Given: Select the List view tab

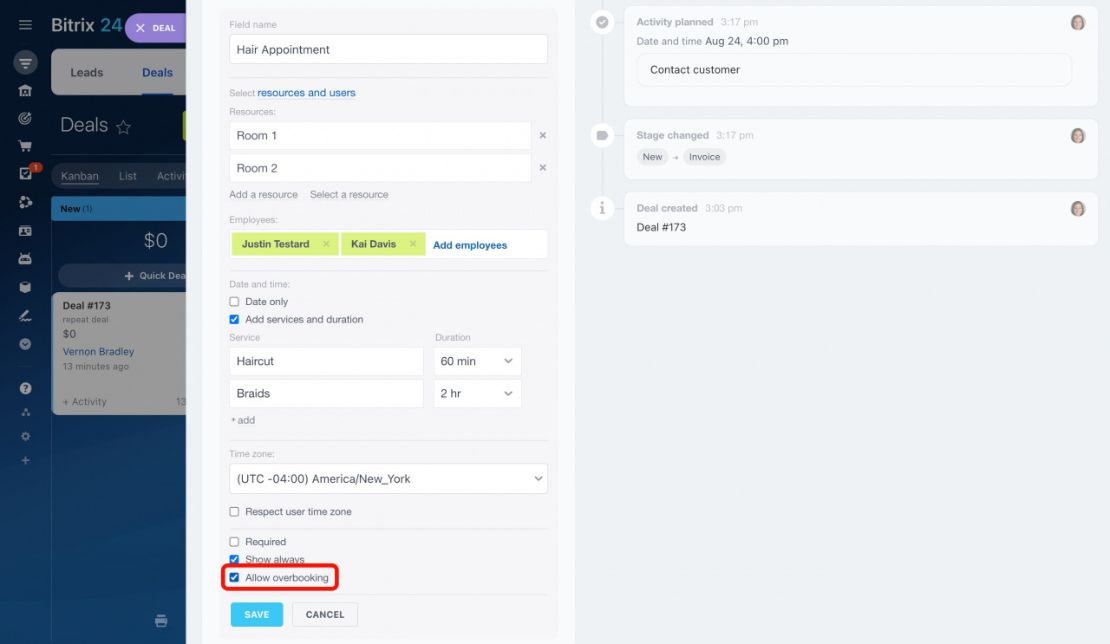Looking at the screenshot, I should [127, 176].
